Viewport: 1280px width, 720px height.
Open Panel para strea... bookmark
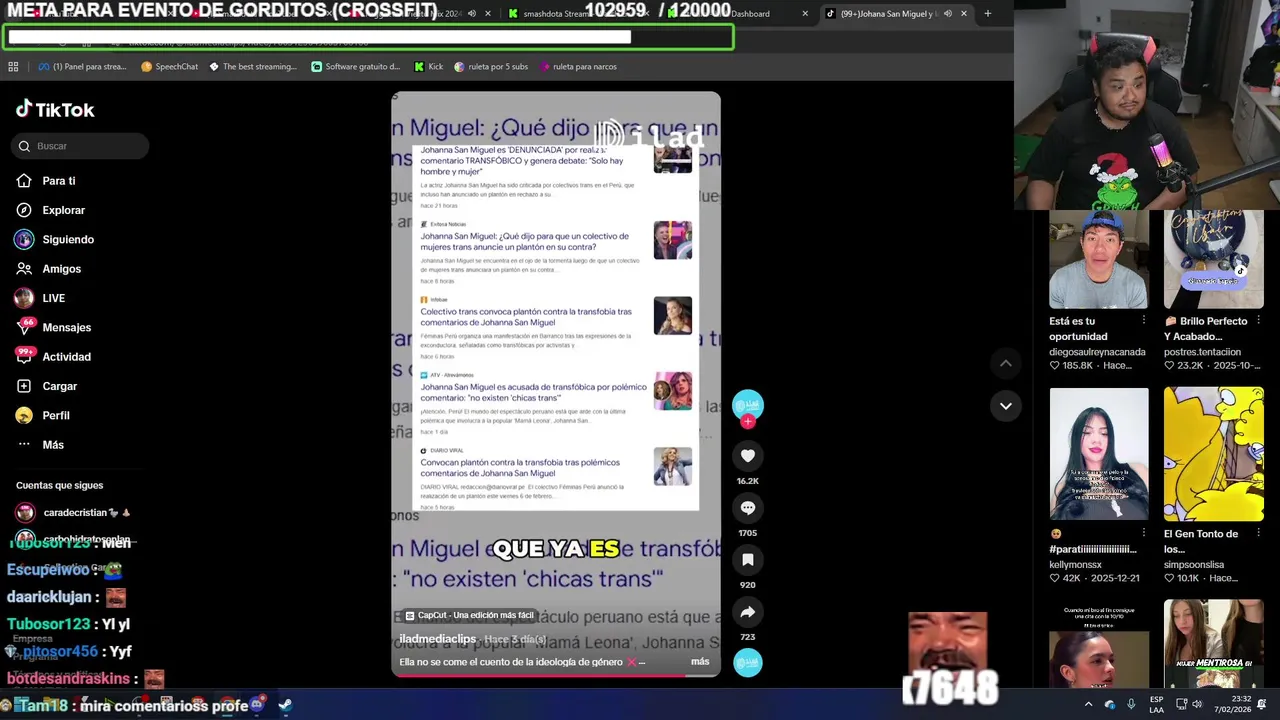point(82,67)
